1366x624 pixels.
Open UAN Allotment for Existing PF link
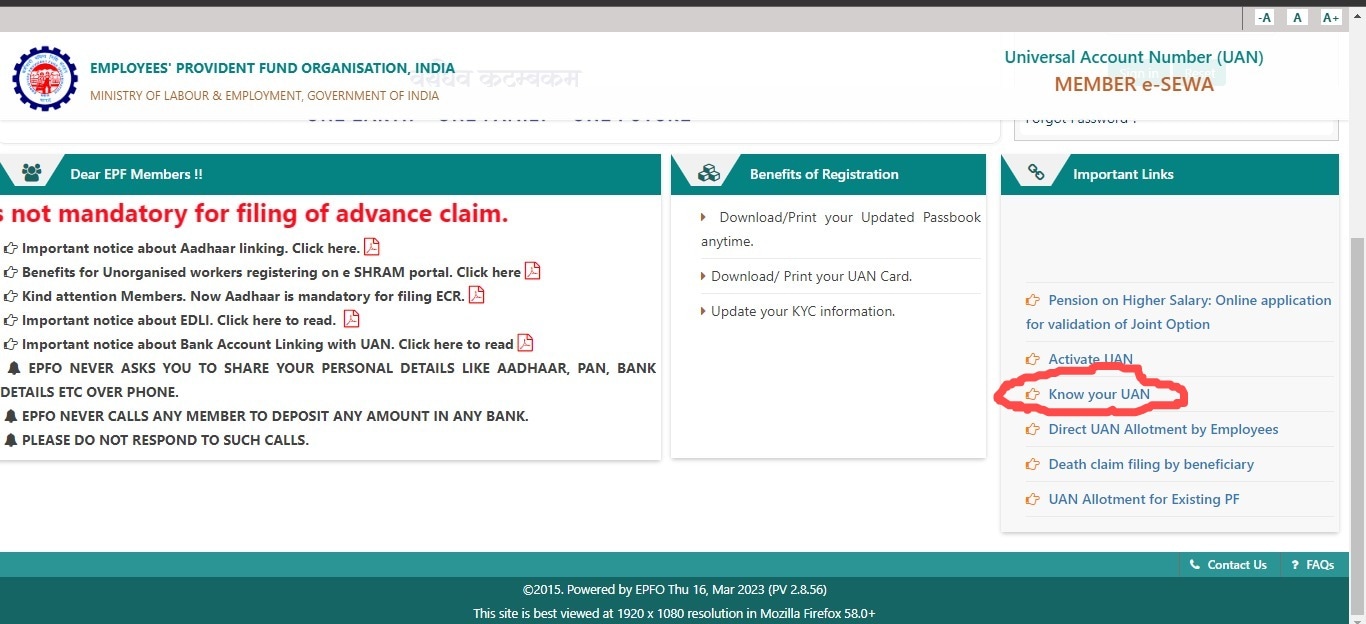click(x=1144, y=499)
